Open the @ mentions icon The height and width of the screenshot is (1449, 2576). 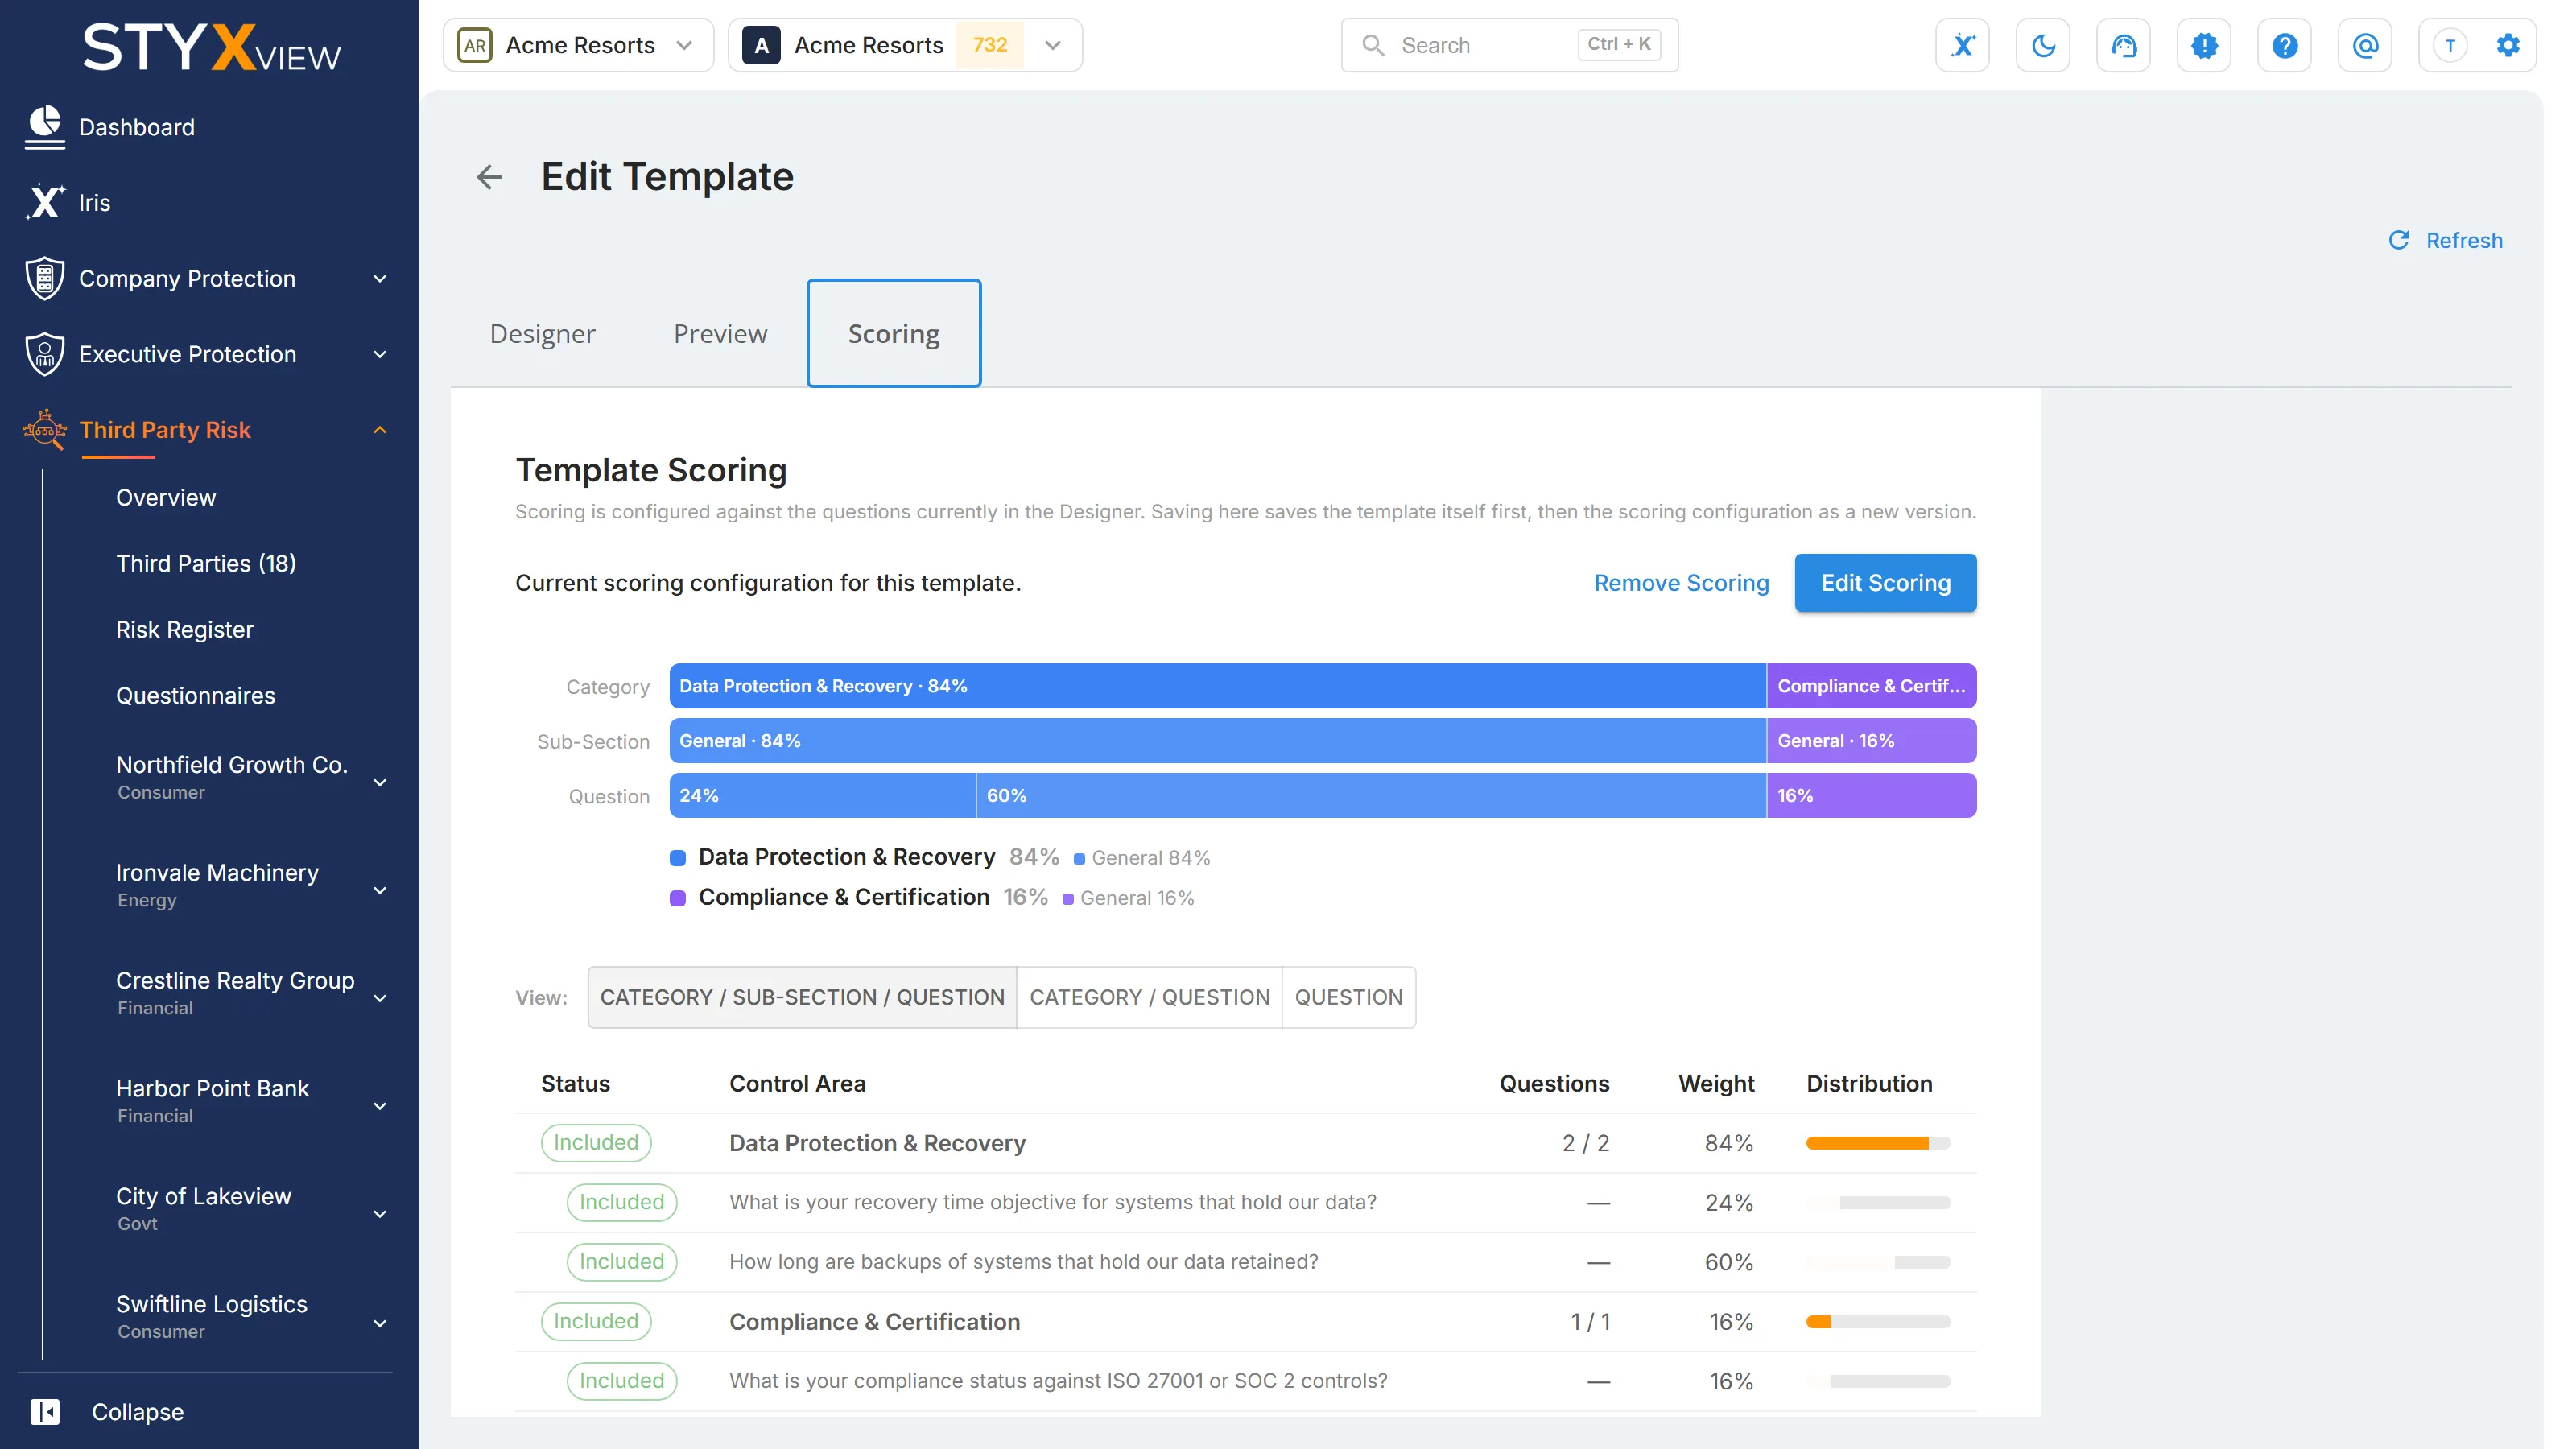tap(2365, 45)
